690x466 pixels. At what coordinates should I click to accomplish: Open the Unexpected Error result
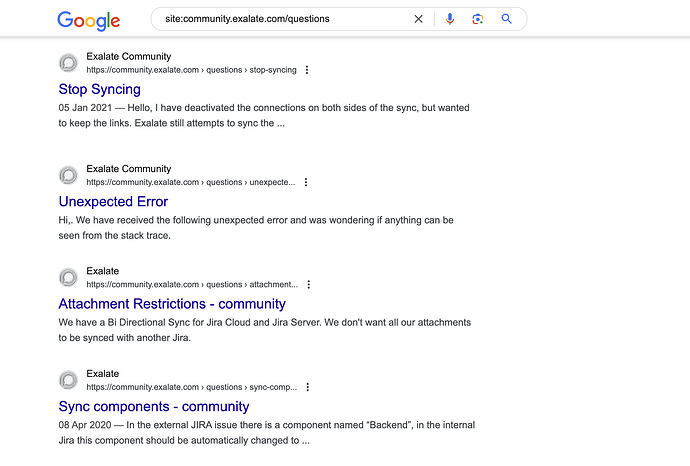pyautogui.click(x=113, y=202)
